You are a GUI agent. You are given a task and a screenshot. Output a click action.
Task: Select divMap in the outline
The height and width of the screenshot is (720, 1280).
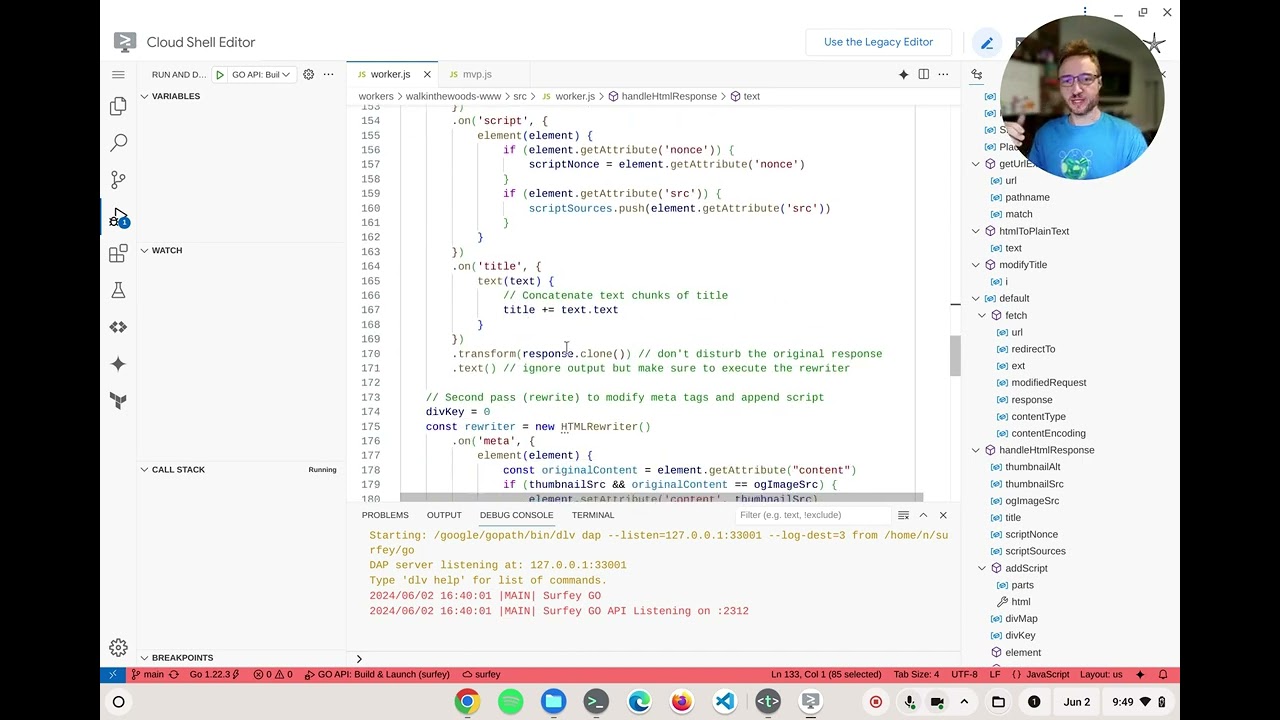point(1021,618)
